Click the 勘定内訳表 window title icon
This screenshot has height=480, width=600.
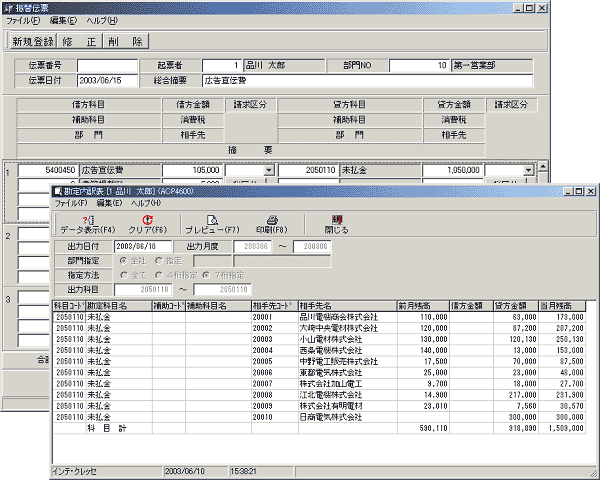coord(58,191)
